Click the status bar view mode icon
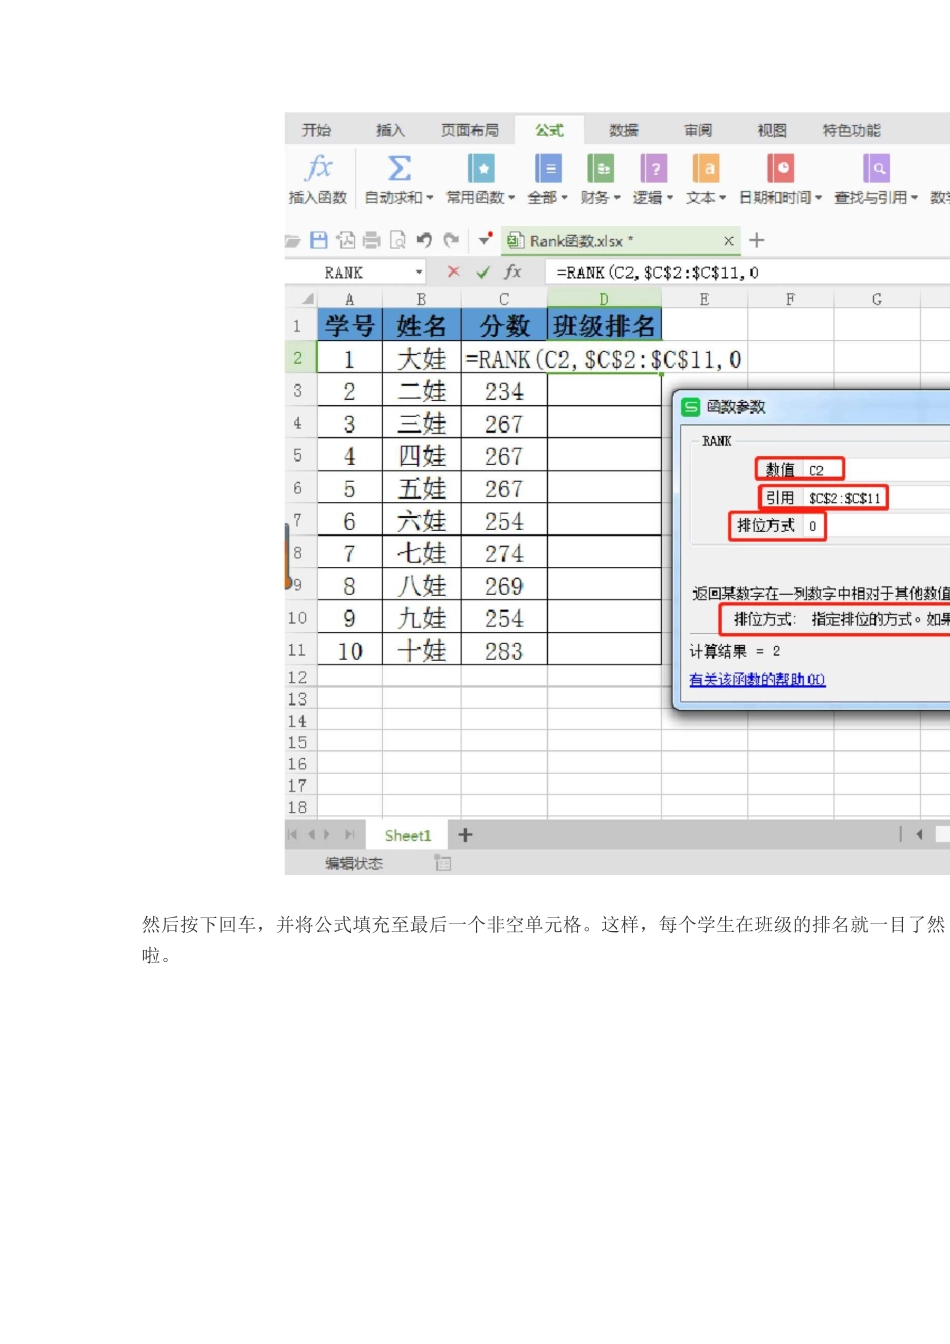Image resolution: width=950 pixels, height=1344 pixels. (x=443, y=863)
